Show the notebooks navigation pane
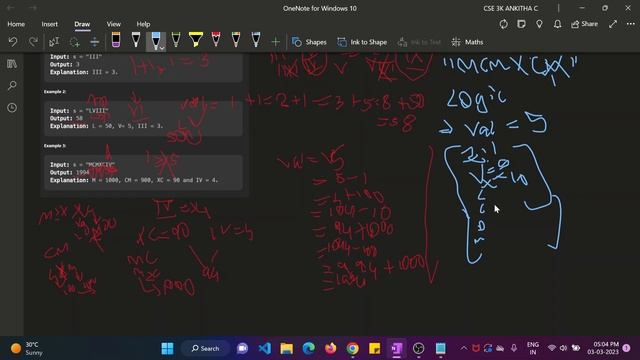 (x=12, y=64)
